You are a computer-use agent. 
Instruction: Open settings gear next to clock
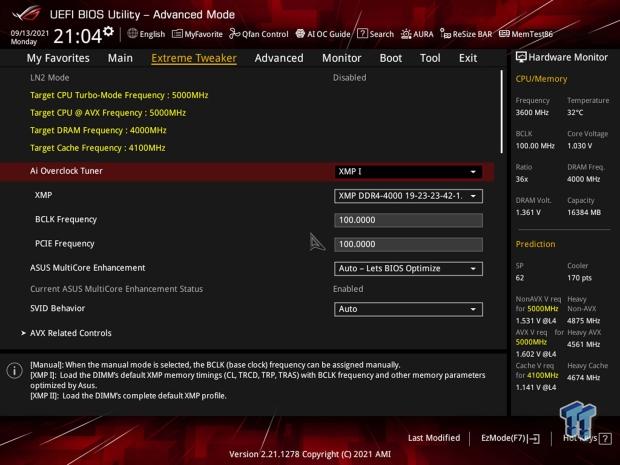point(108,31)
